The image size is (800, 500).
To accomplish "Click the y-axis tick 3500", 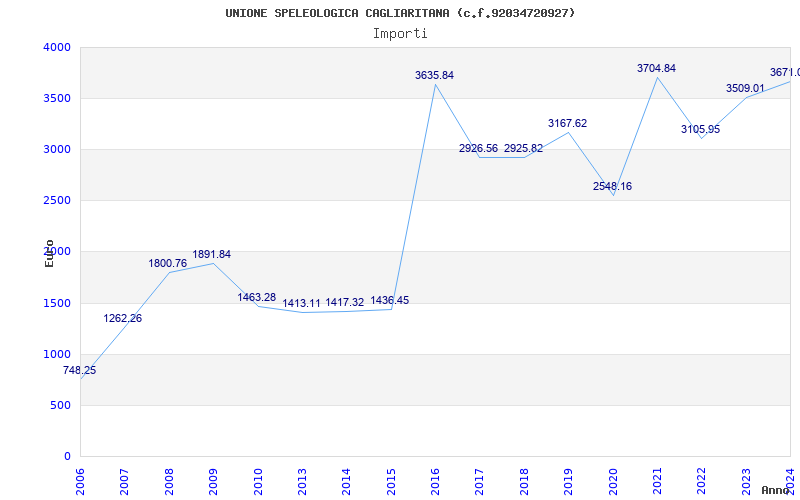I will (57, 98).
